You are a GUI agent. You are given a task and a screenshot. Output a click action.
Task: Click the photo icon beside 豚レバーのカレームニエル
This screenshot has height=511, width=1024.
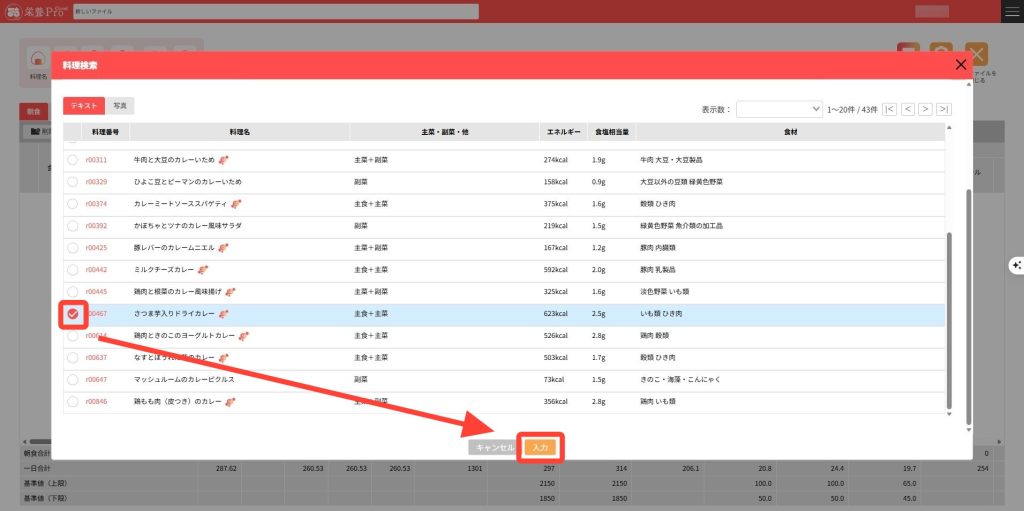pos(226,248)
